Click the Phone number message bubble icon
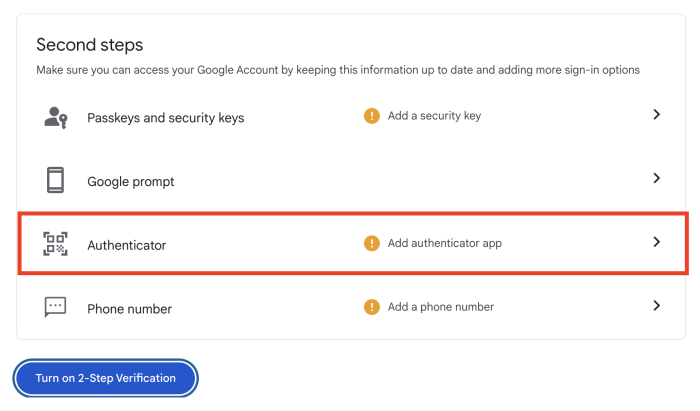The height and width of the screenshot is (411, 700). tap(56, 308)
